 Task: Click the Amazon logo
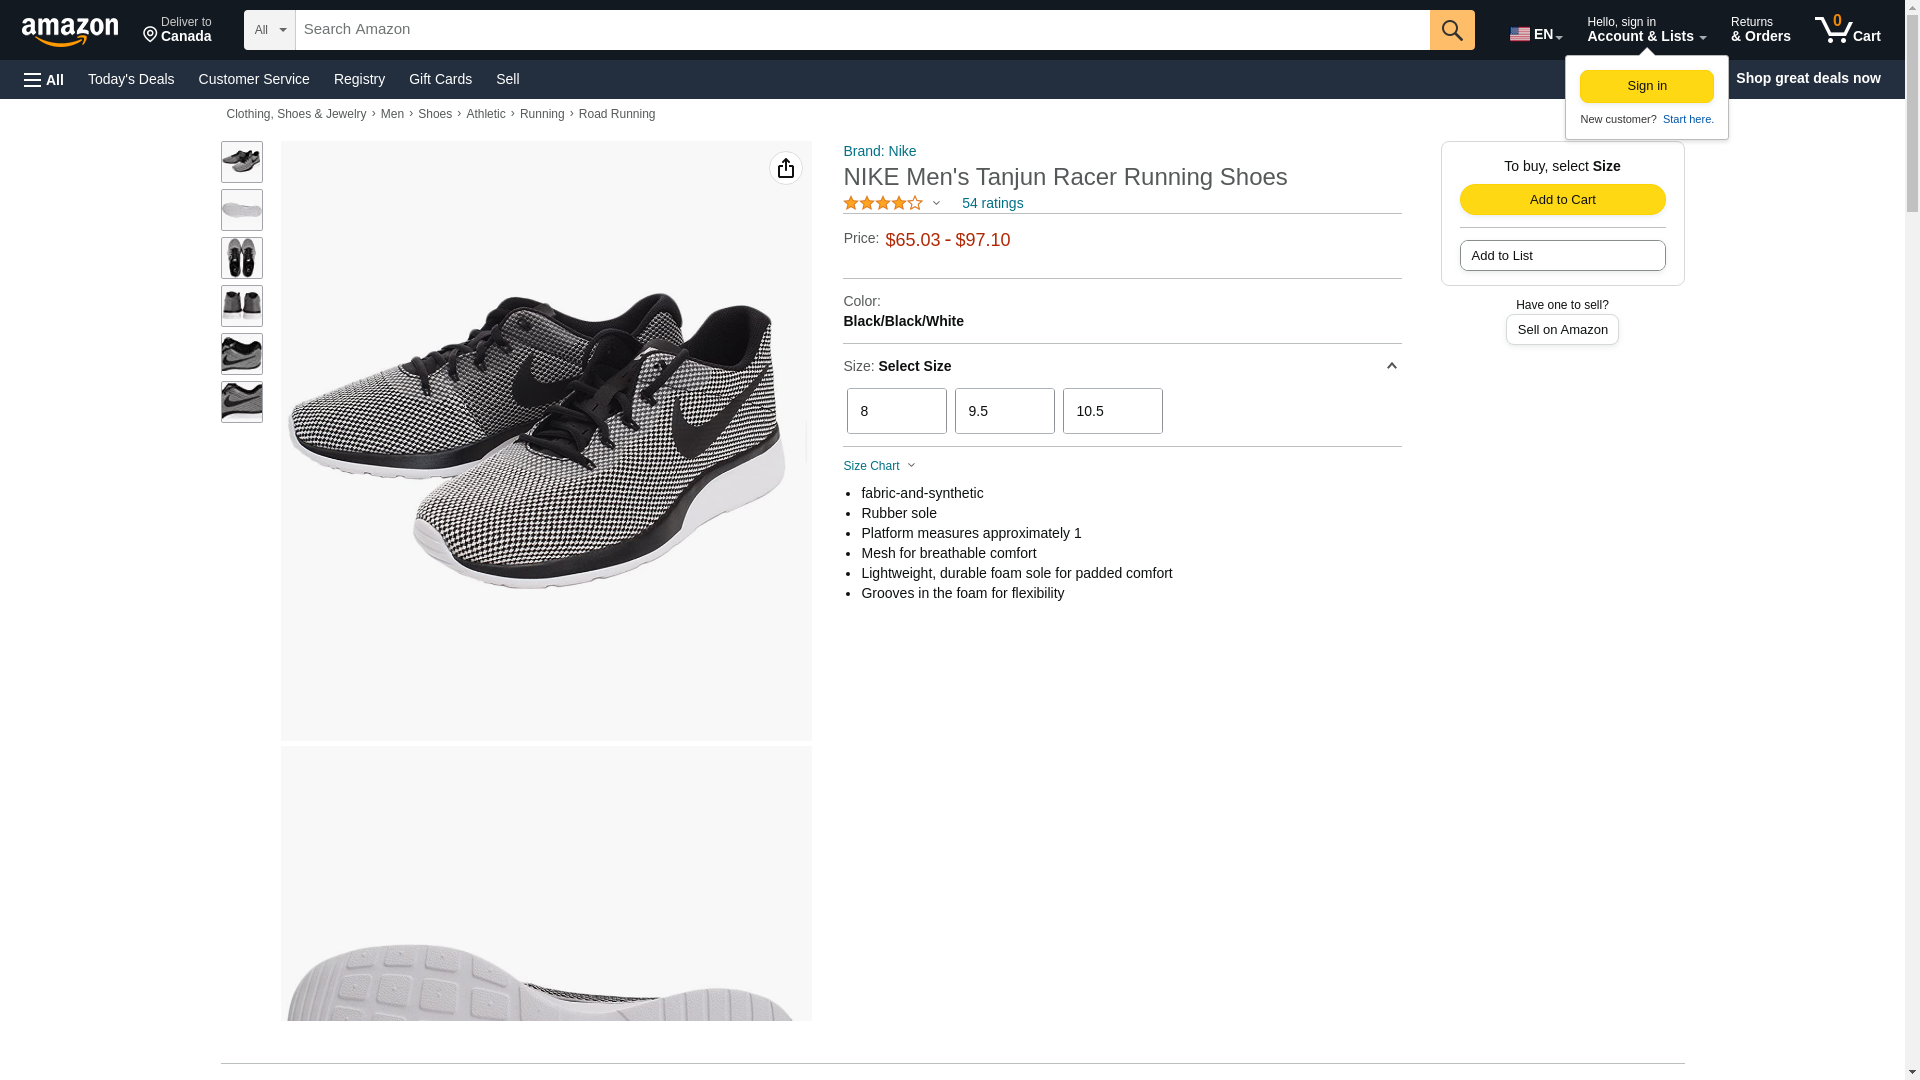click(70, 31)
